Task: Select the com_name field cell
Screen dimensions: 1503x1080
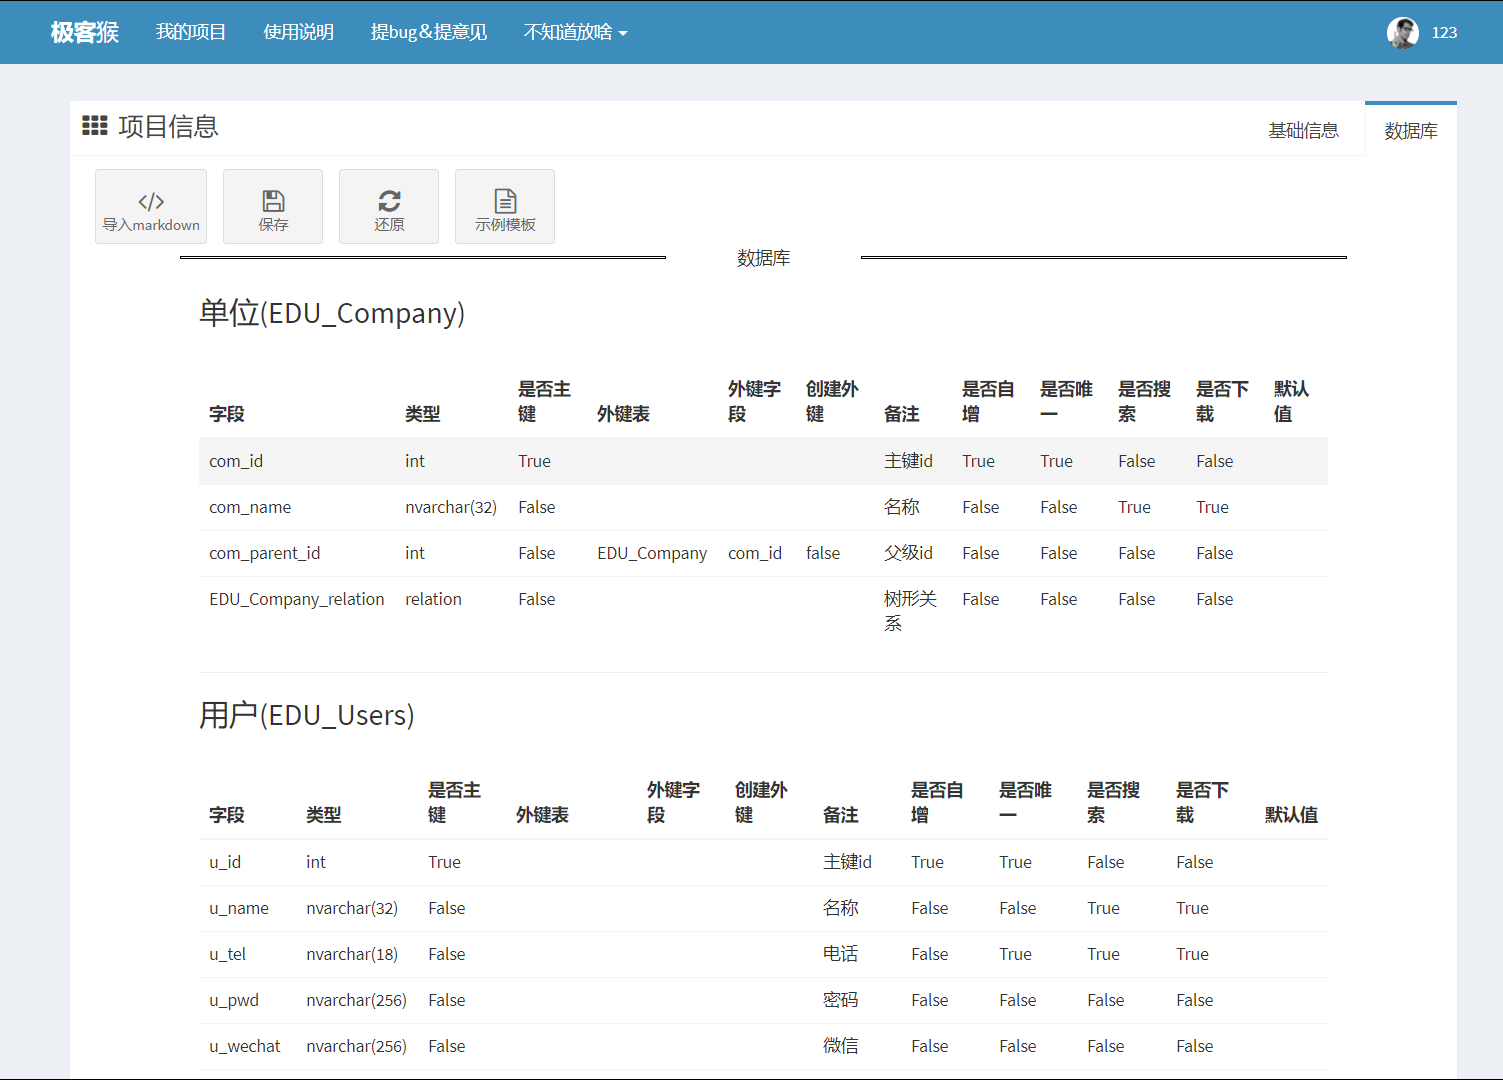Action: [x=250, y=507]
